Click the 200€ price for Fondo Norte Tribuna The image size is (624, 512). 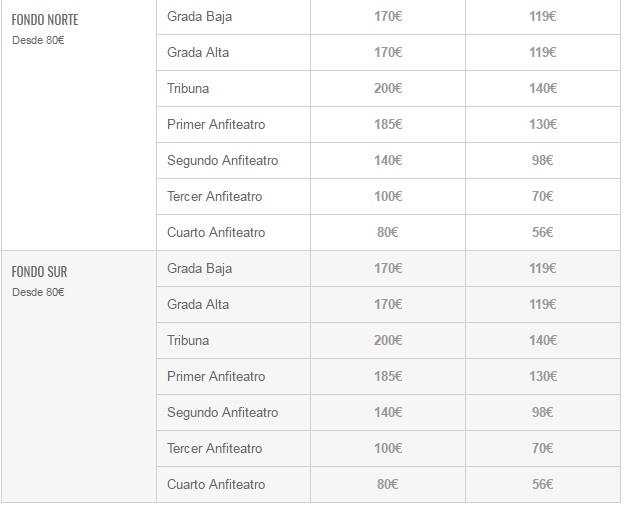[387, 88]
